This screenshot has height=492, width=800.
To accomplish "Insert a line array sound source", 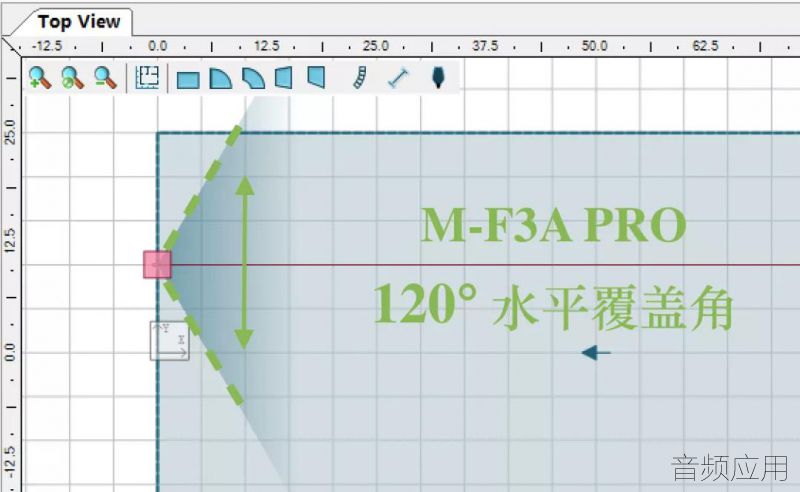I will point(360,78).
